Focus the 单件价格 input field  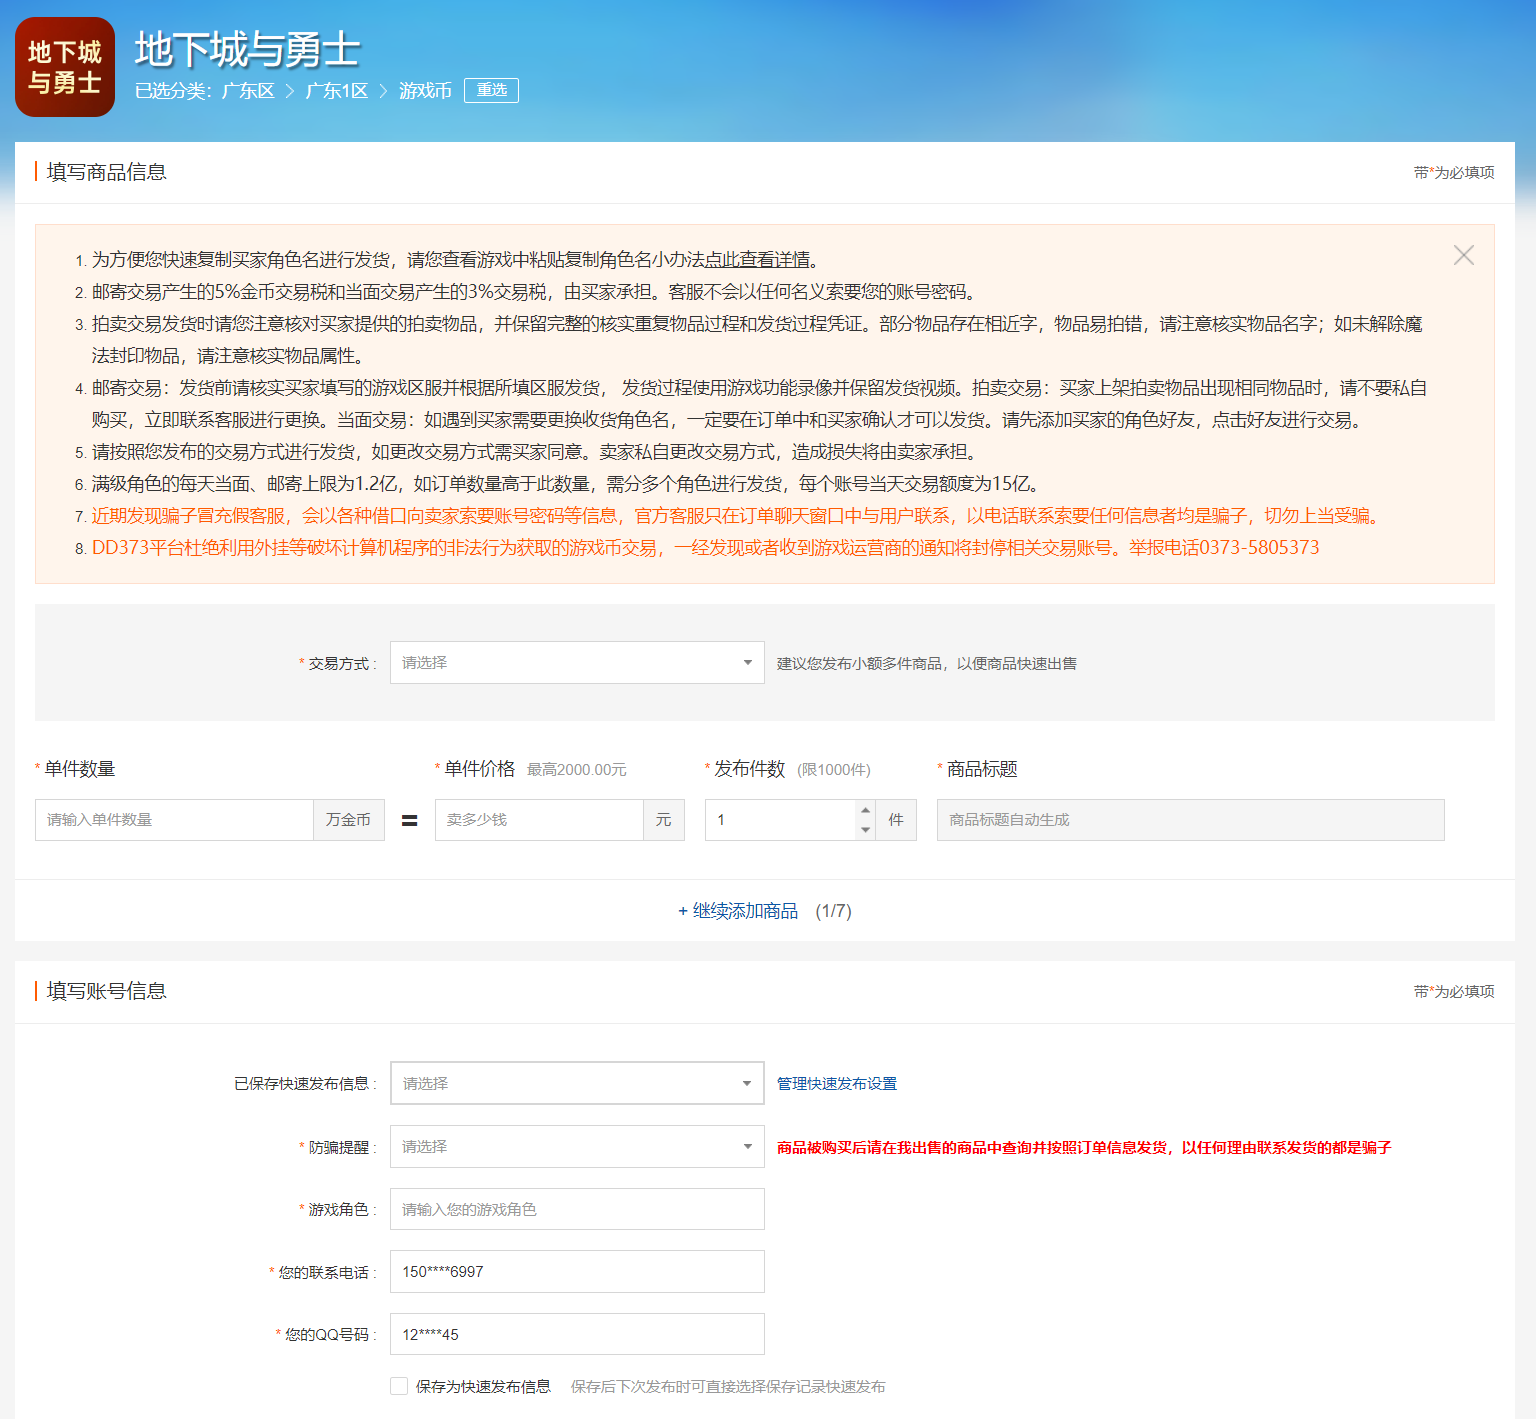[539, 820]
